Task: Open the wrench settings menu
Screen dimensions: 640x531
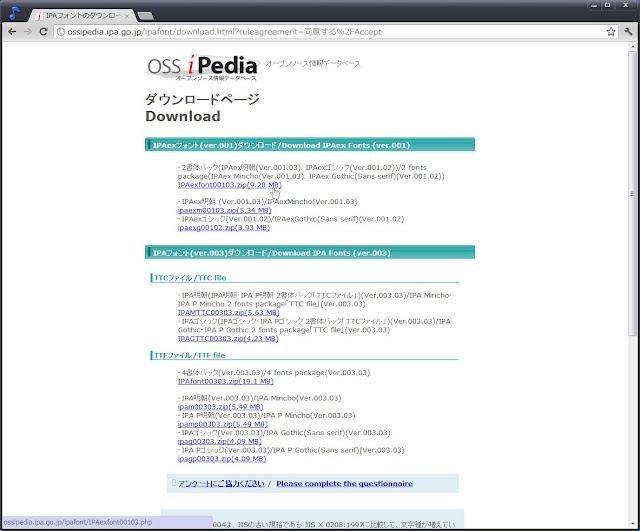Action: click(628, 31)
